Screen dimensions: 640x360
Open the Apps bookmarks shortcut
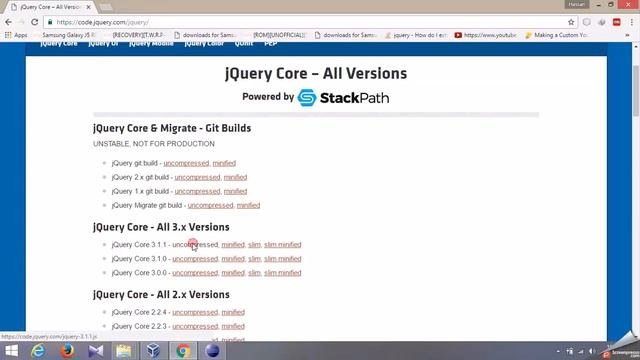click(16, 35)
